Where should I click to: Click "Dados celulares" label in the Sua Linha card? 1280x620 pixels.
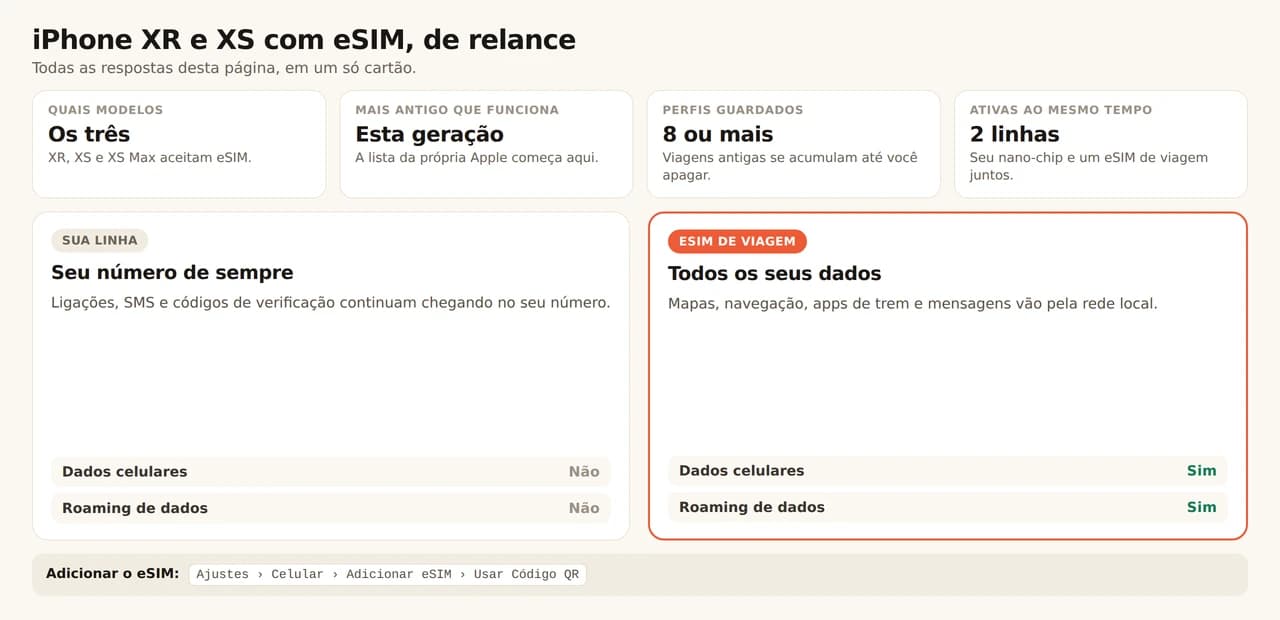point(124,471)
